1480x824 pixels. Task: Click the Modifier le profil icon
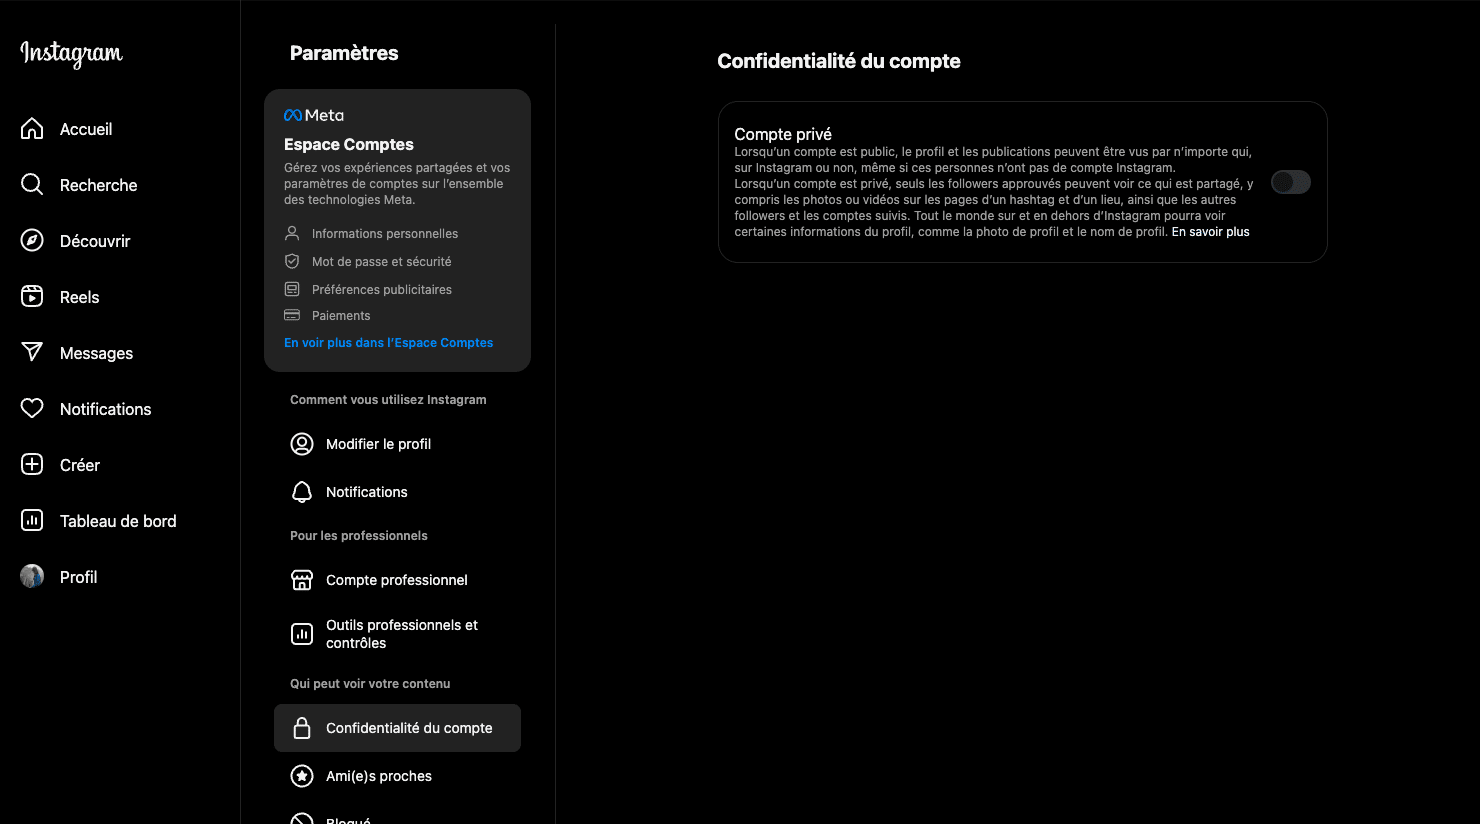[302, 444]
